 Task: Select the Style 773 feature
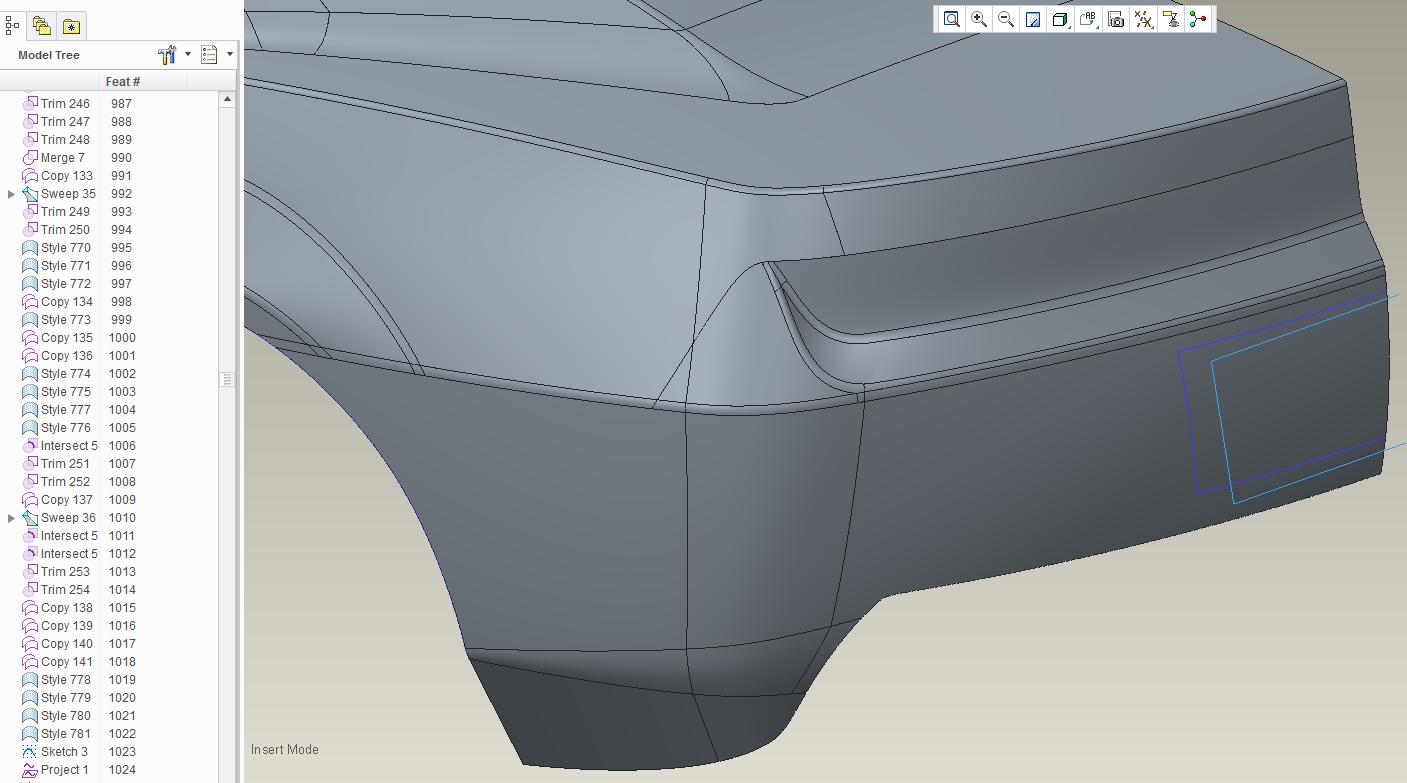[x=66, y=320]
